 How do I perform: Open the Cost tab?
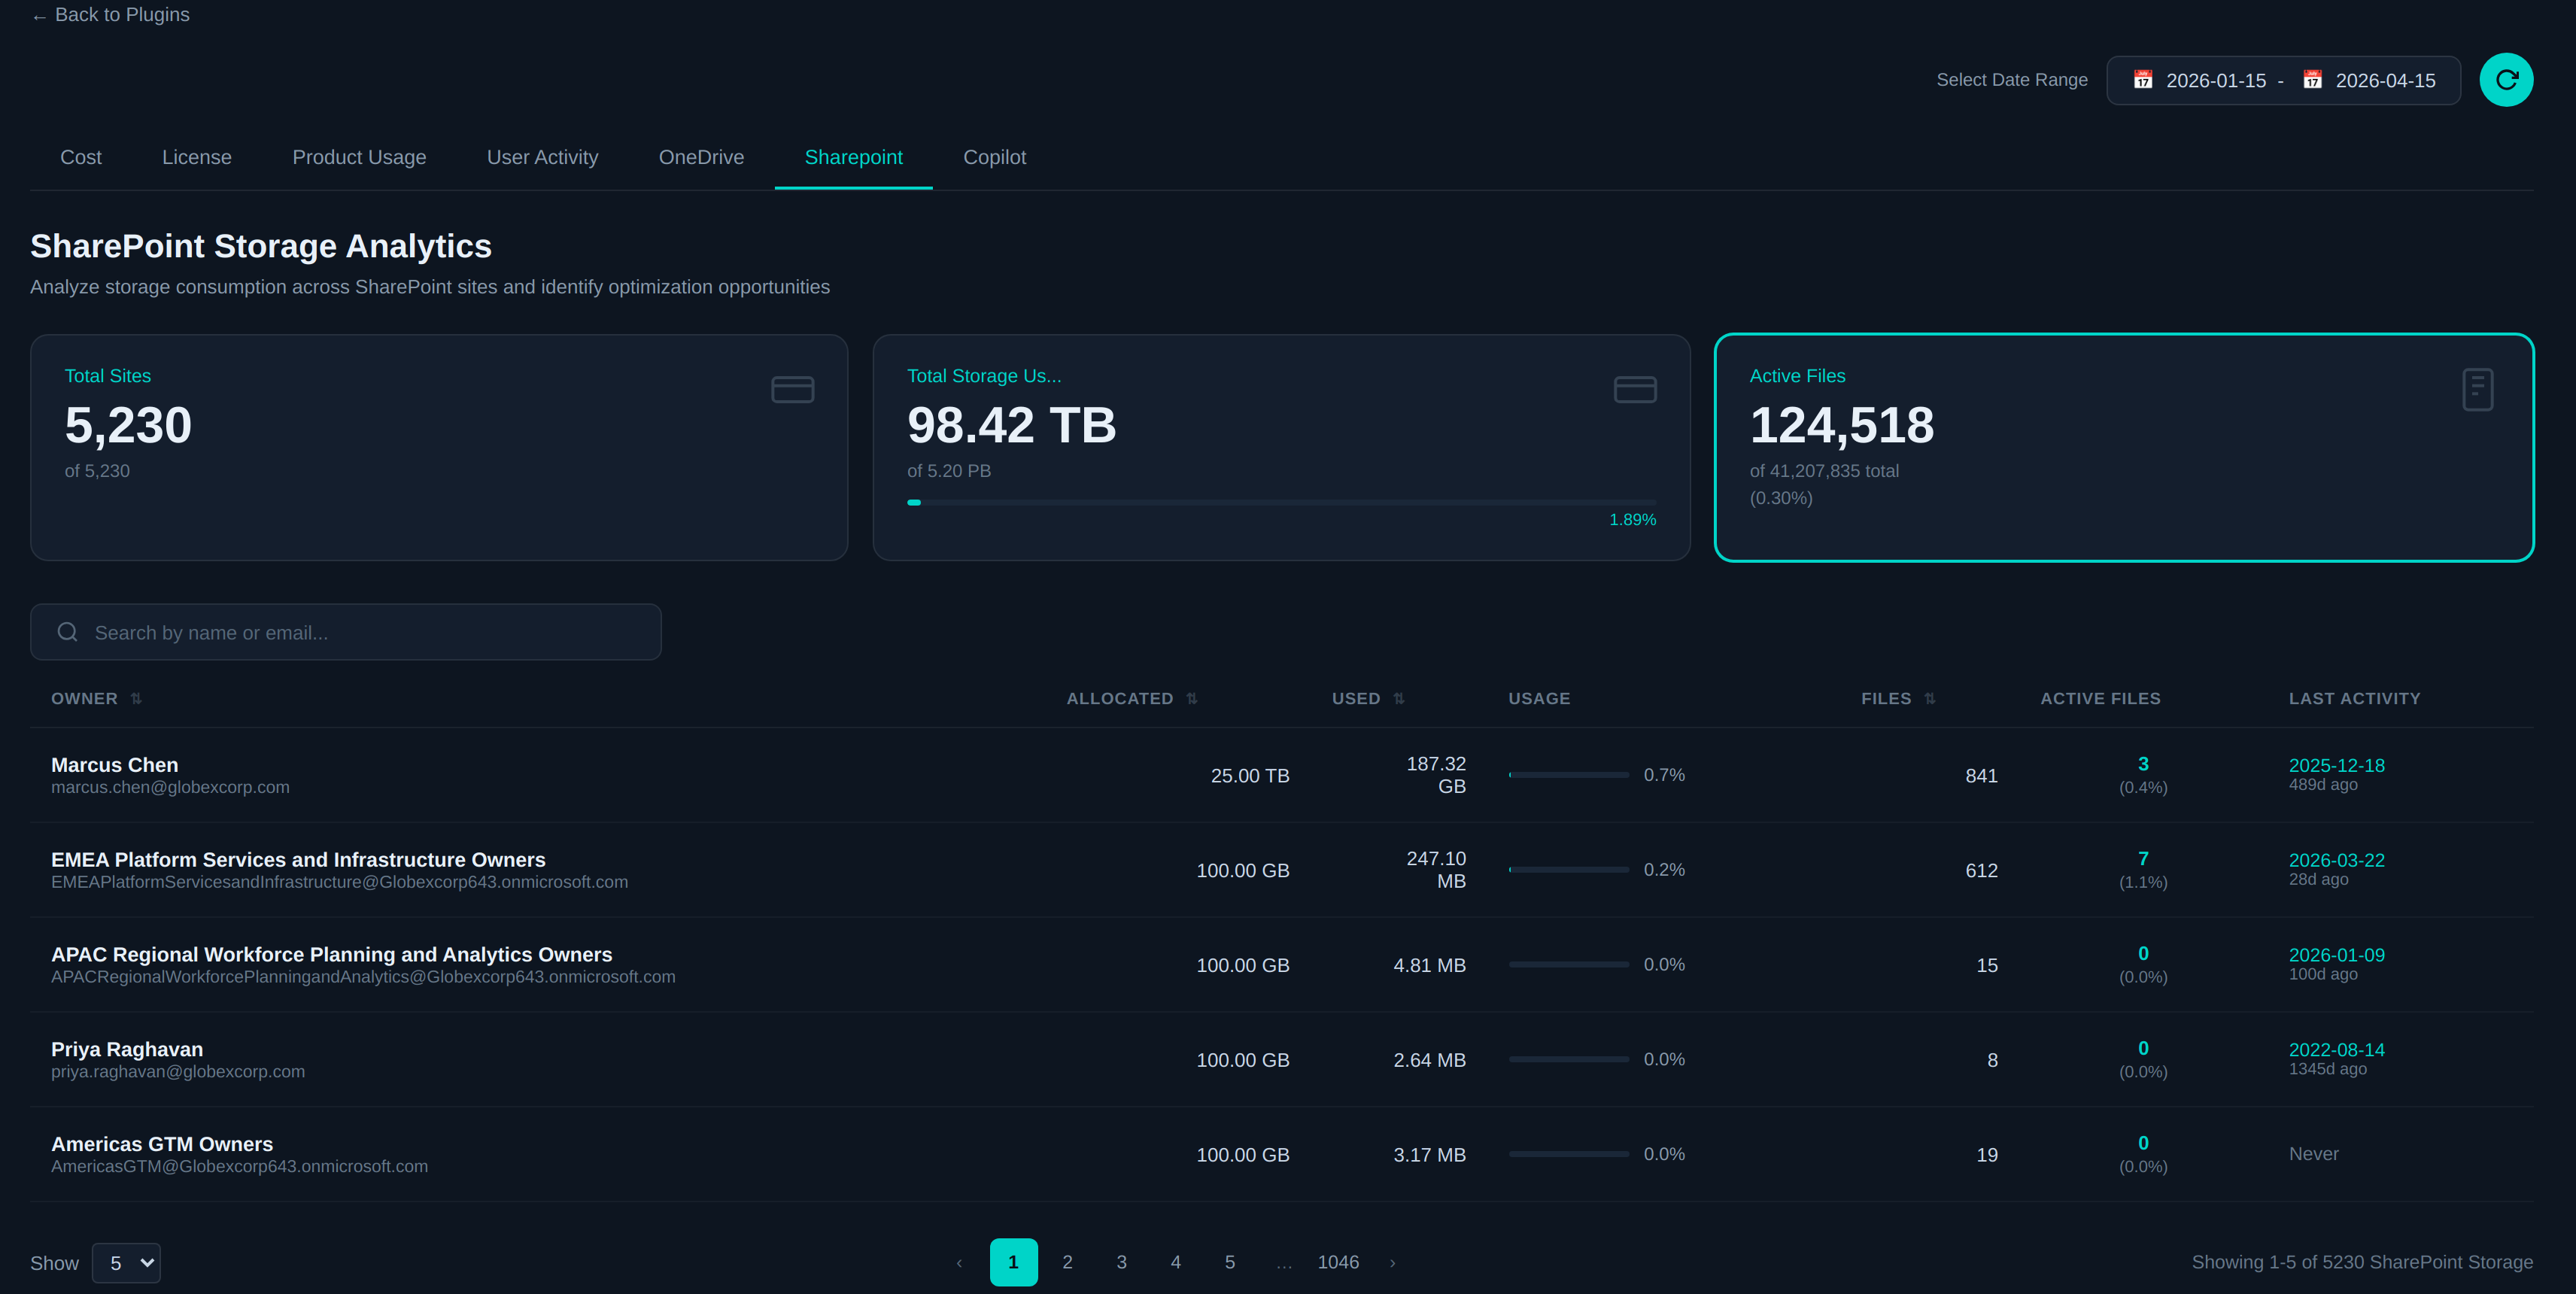pos(81,158)
